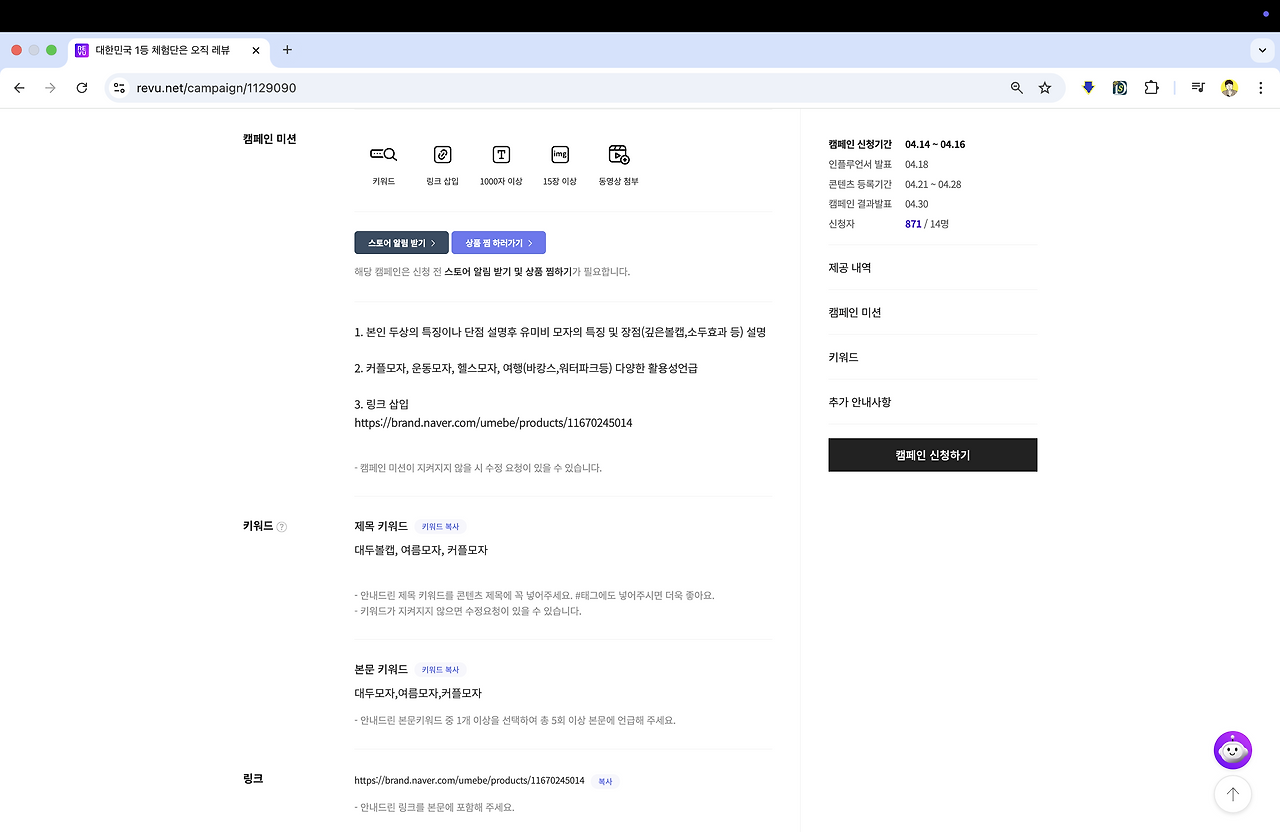Click the 동영상 첨부 video attachment icon
1280x832 pixels.
(618, 155)
